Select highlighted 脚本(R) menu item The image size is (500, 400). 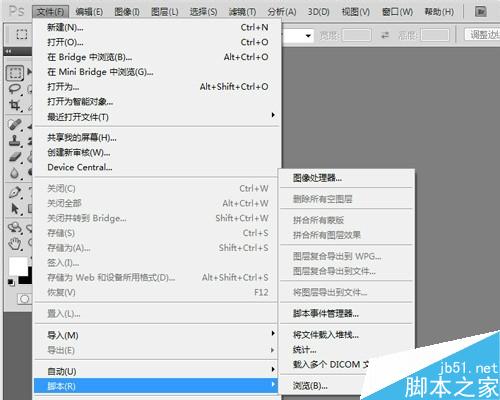click(157, 386)
